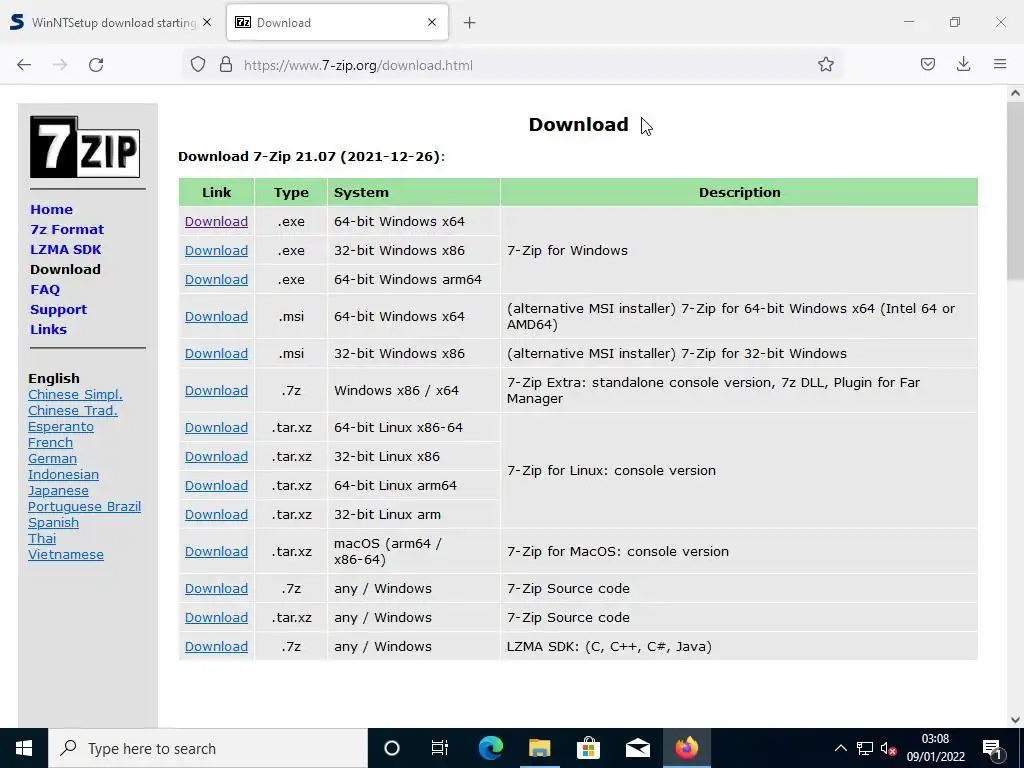Open the Firefox downloads panel icon
This screenshot has width=1024, height=768.
click(963, 65)
